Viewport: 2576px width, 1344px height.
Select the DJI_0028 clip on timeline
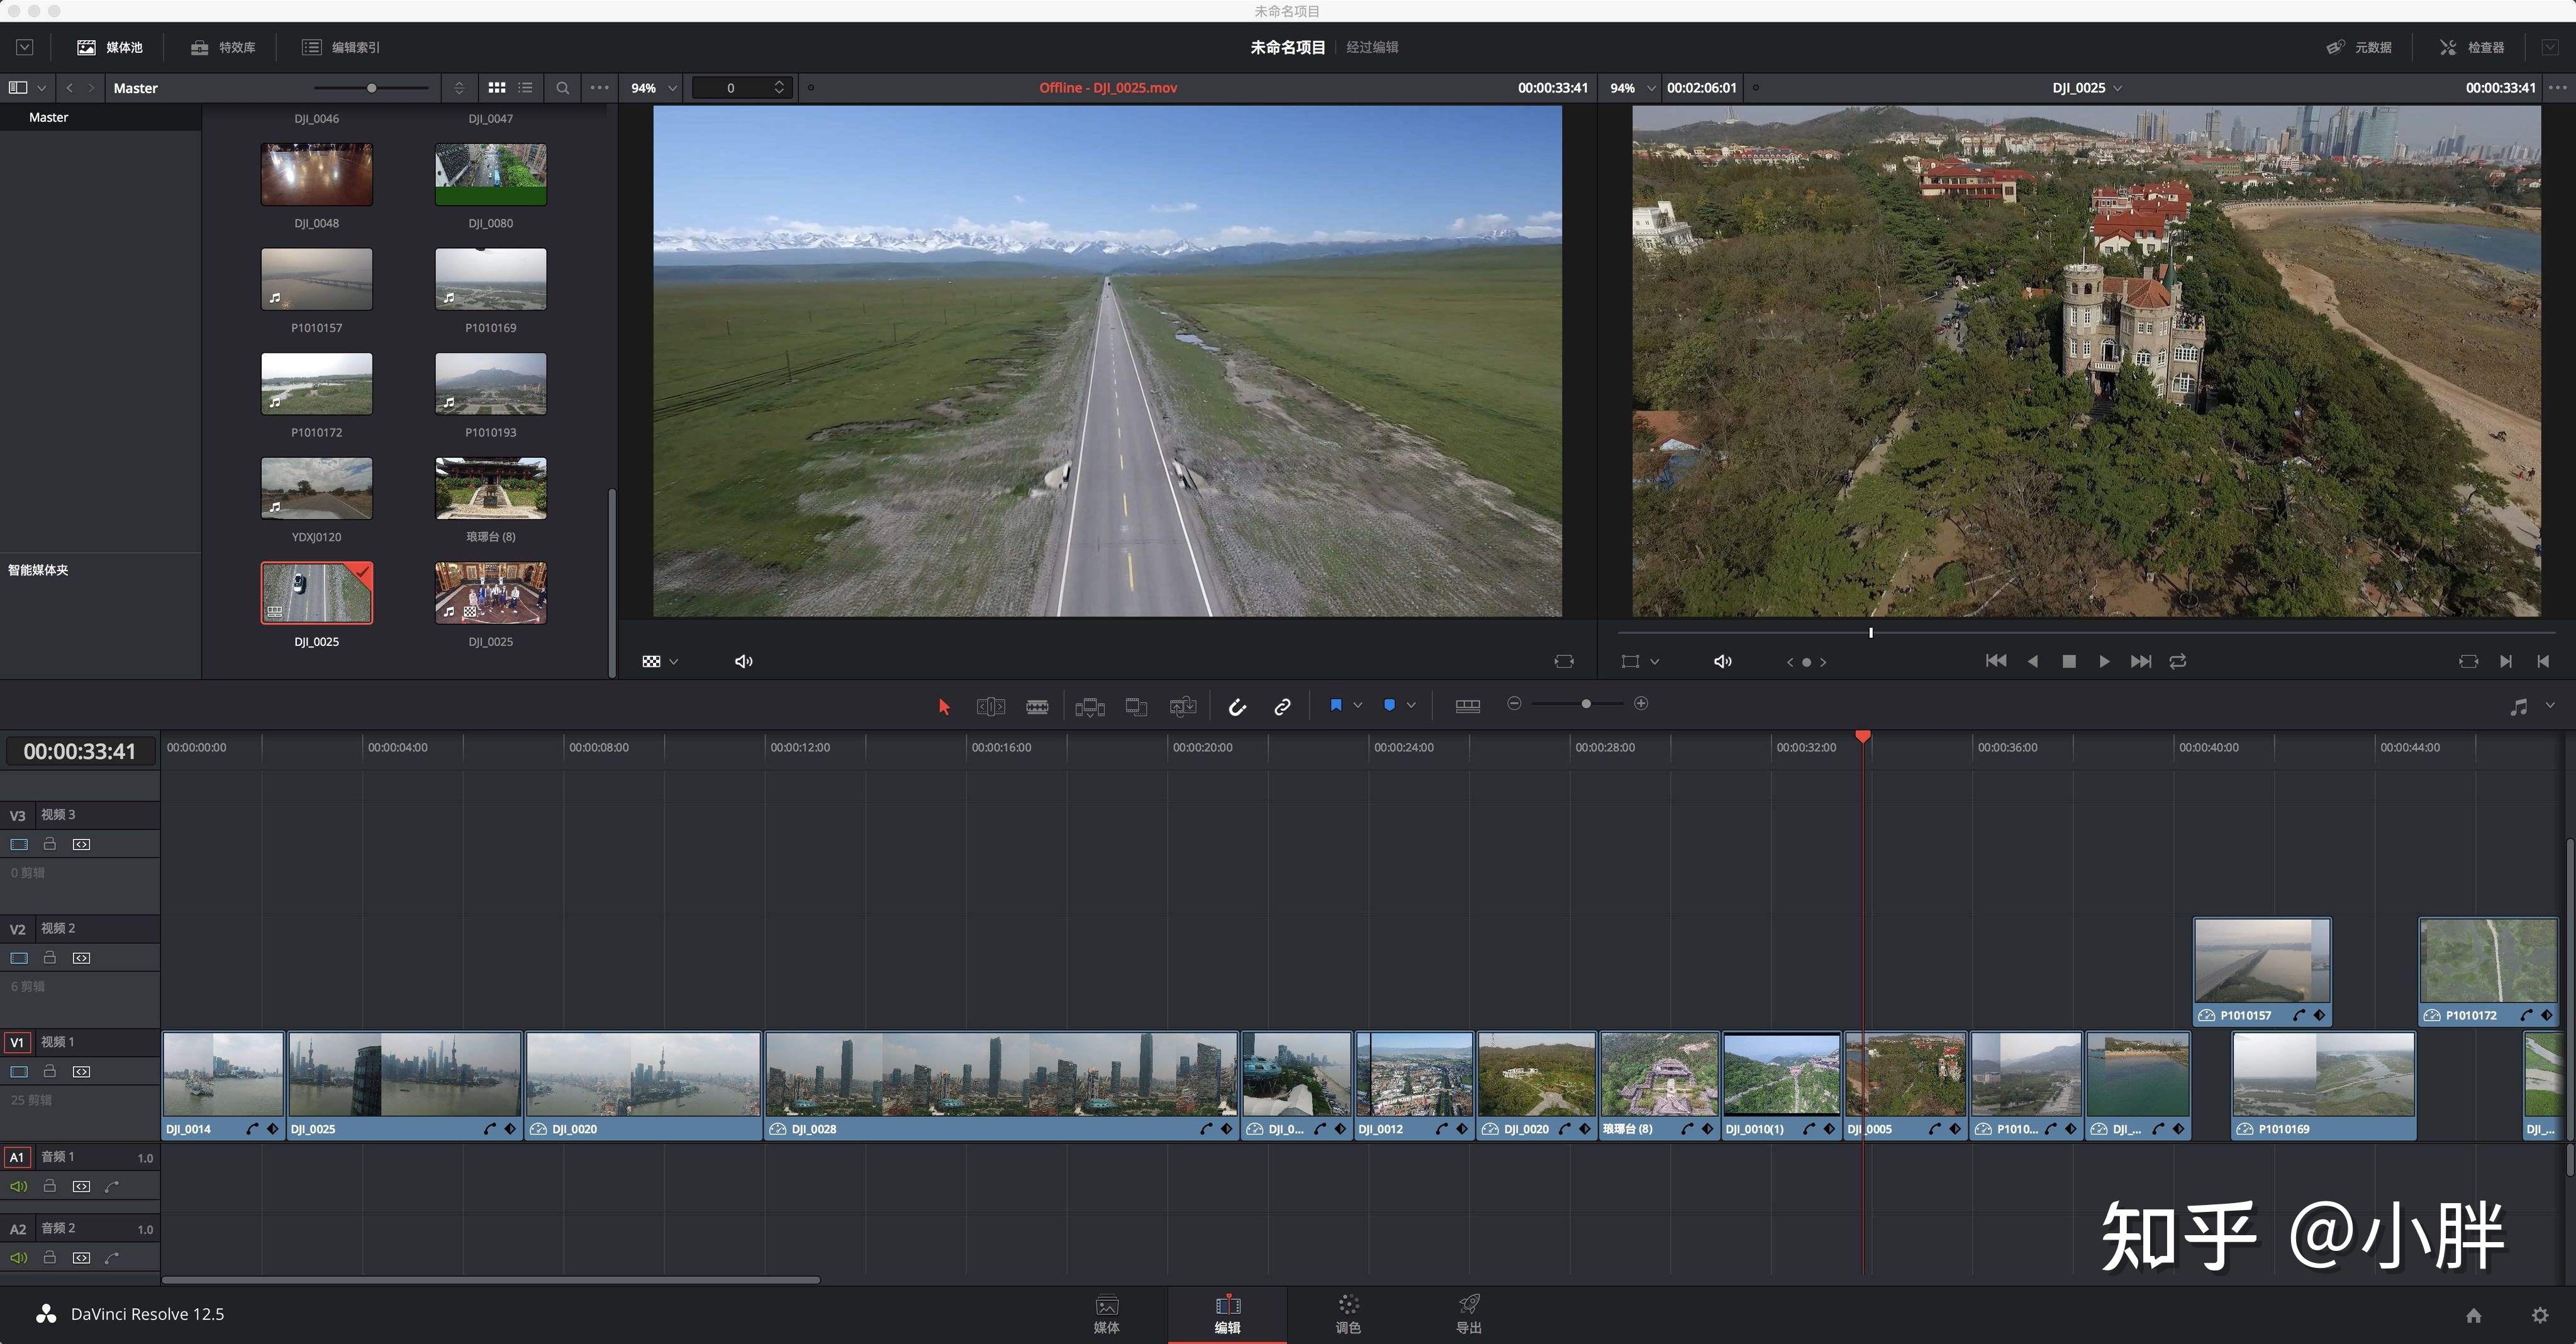(x=1001, y=1086)
